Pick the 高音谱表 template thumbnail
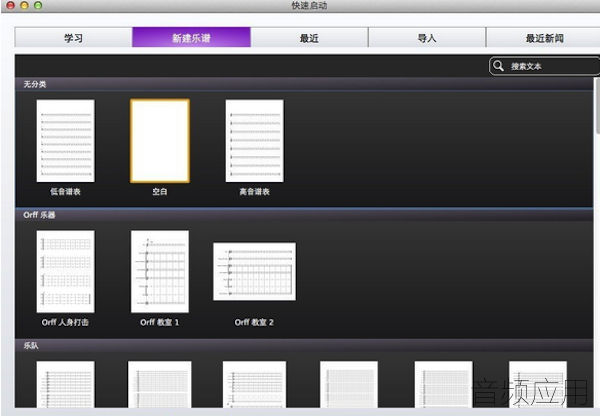 coord(254,141)
